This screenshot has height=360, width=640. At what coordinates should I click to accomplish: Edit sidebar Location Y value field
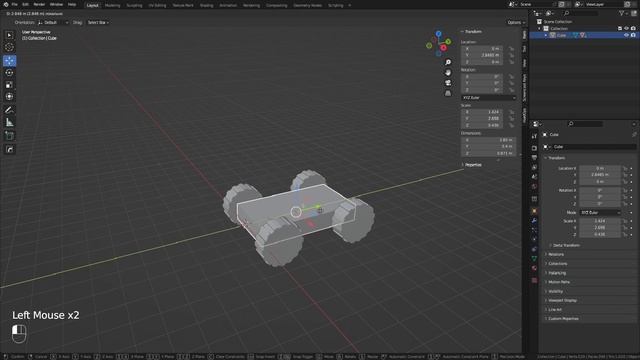pyautogui.click(x=482, y=55)
